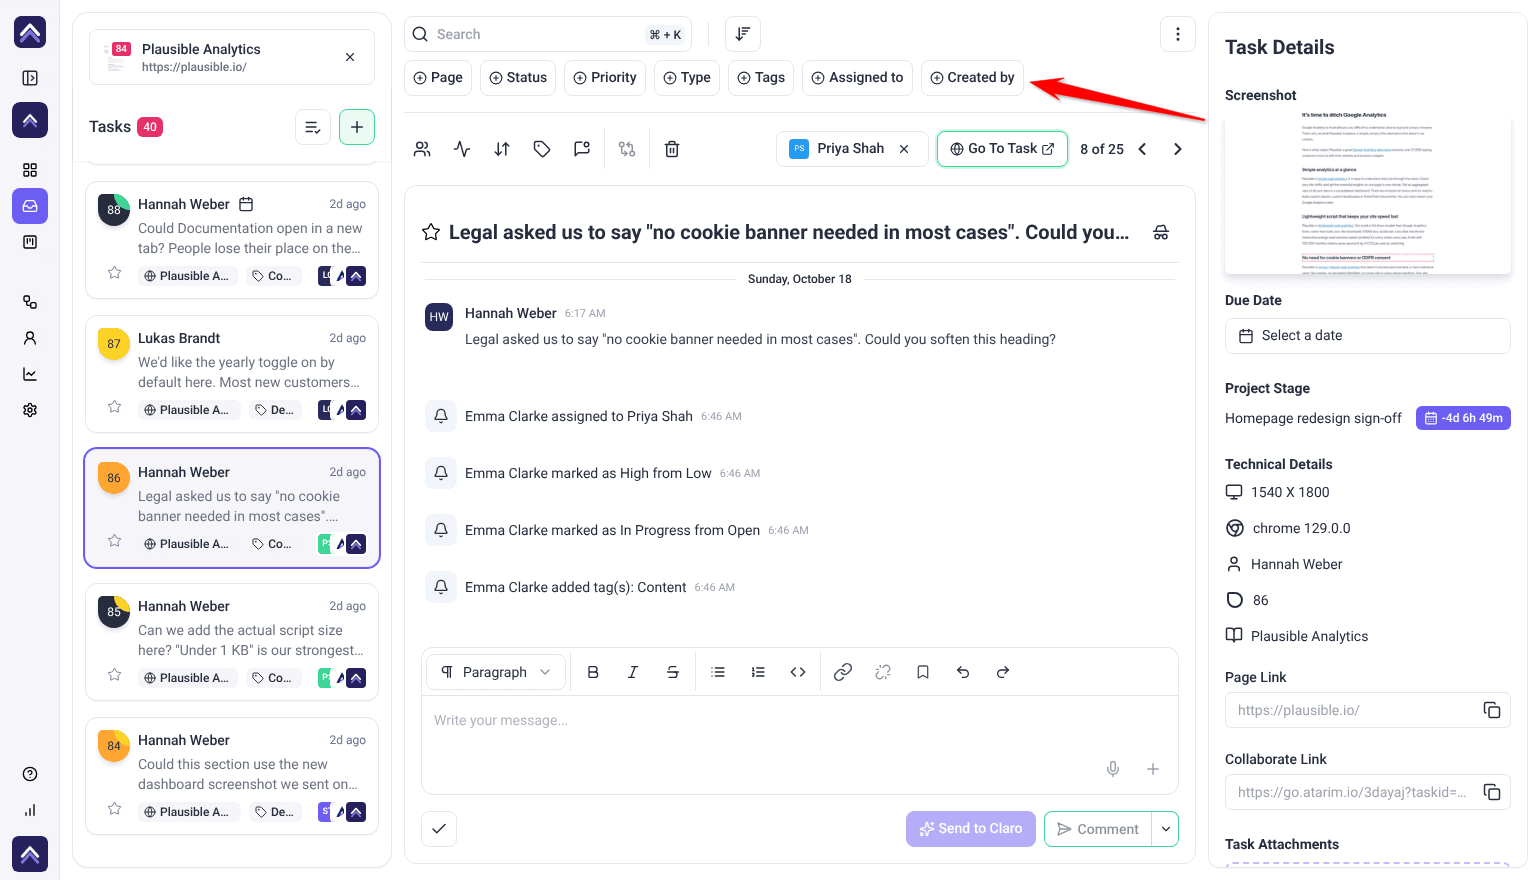Star the cookie banner task title
The image size is (1540, 880).
431,232
